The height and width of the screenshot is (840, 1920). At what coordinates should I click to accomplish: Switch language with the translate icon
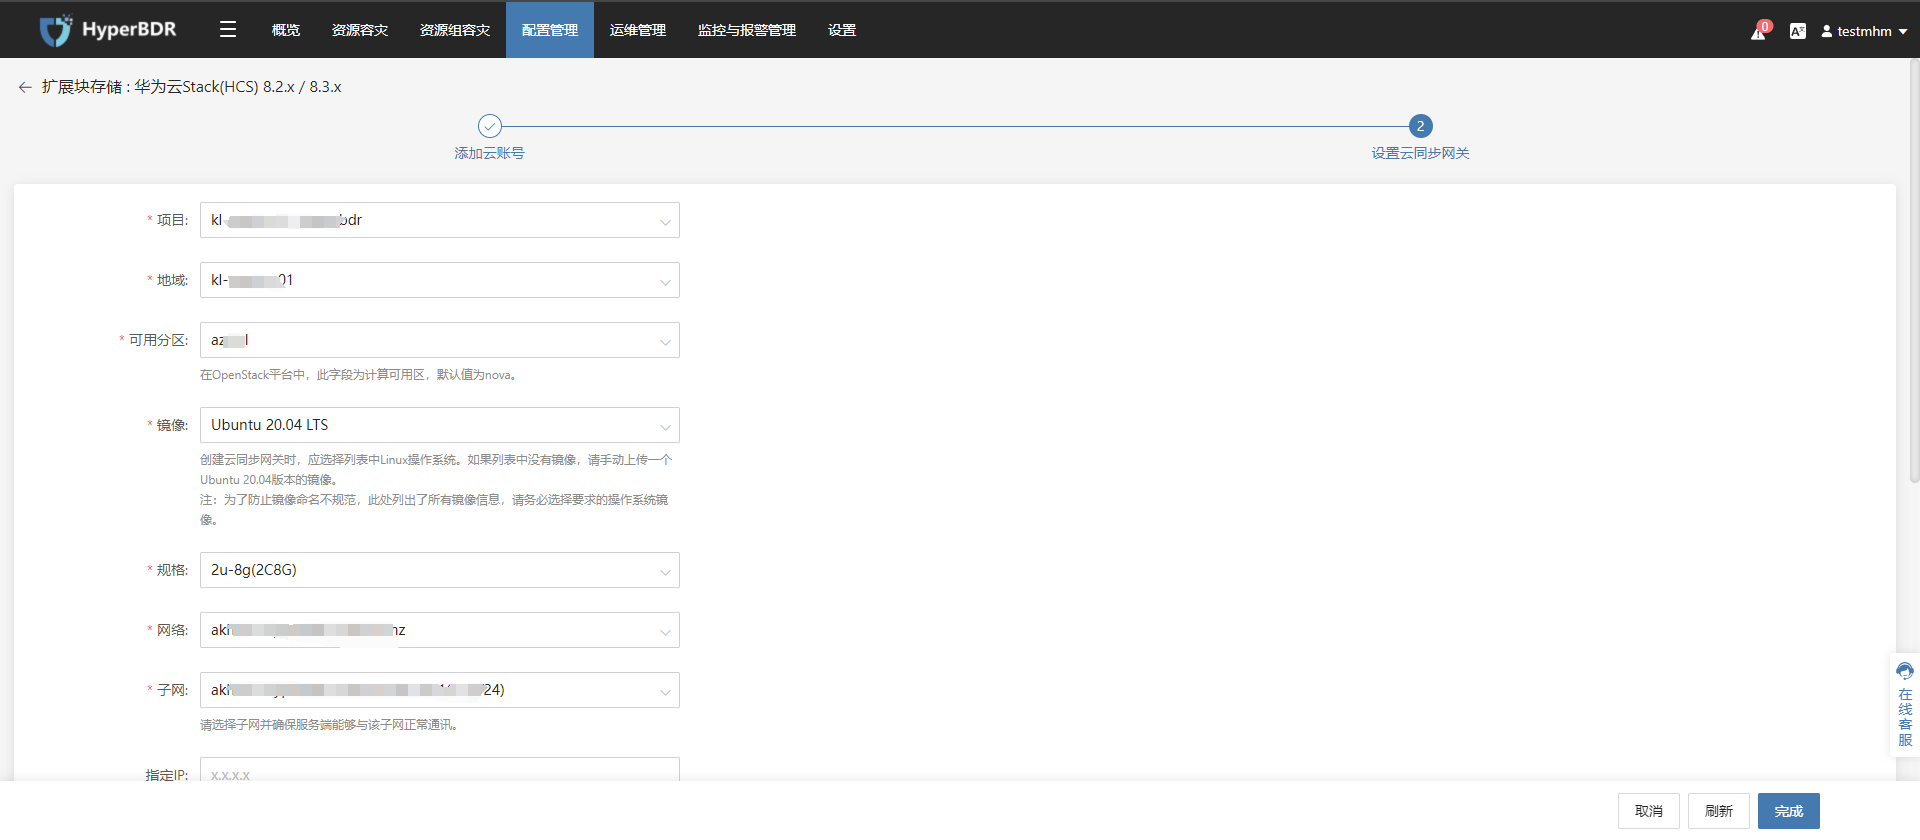1798,31
